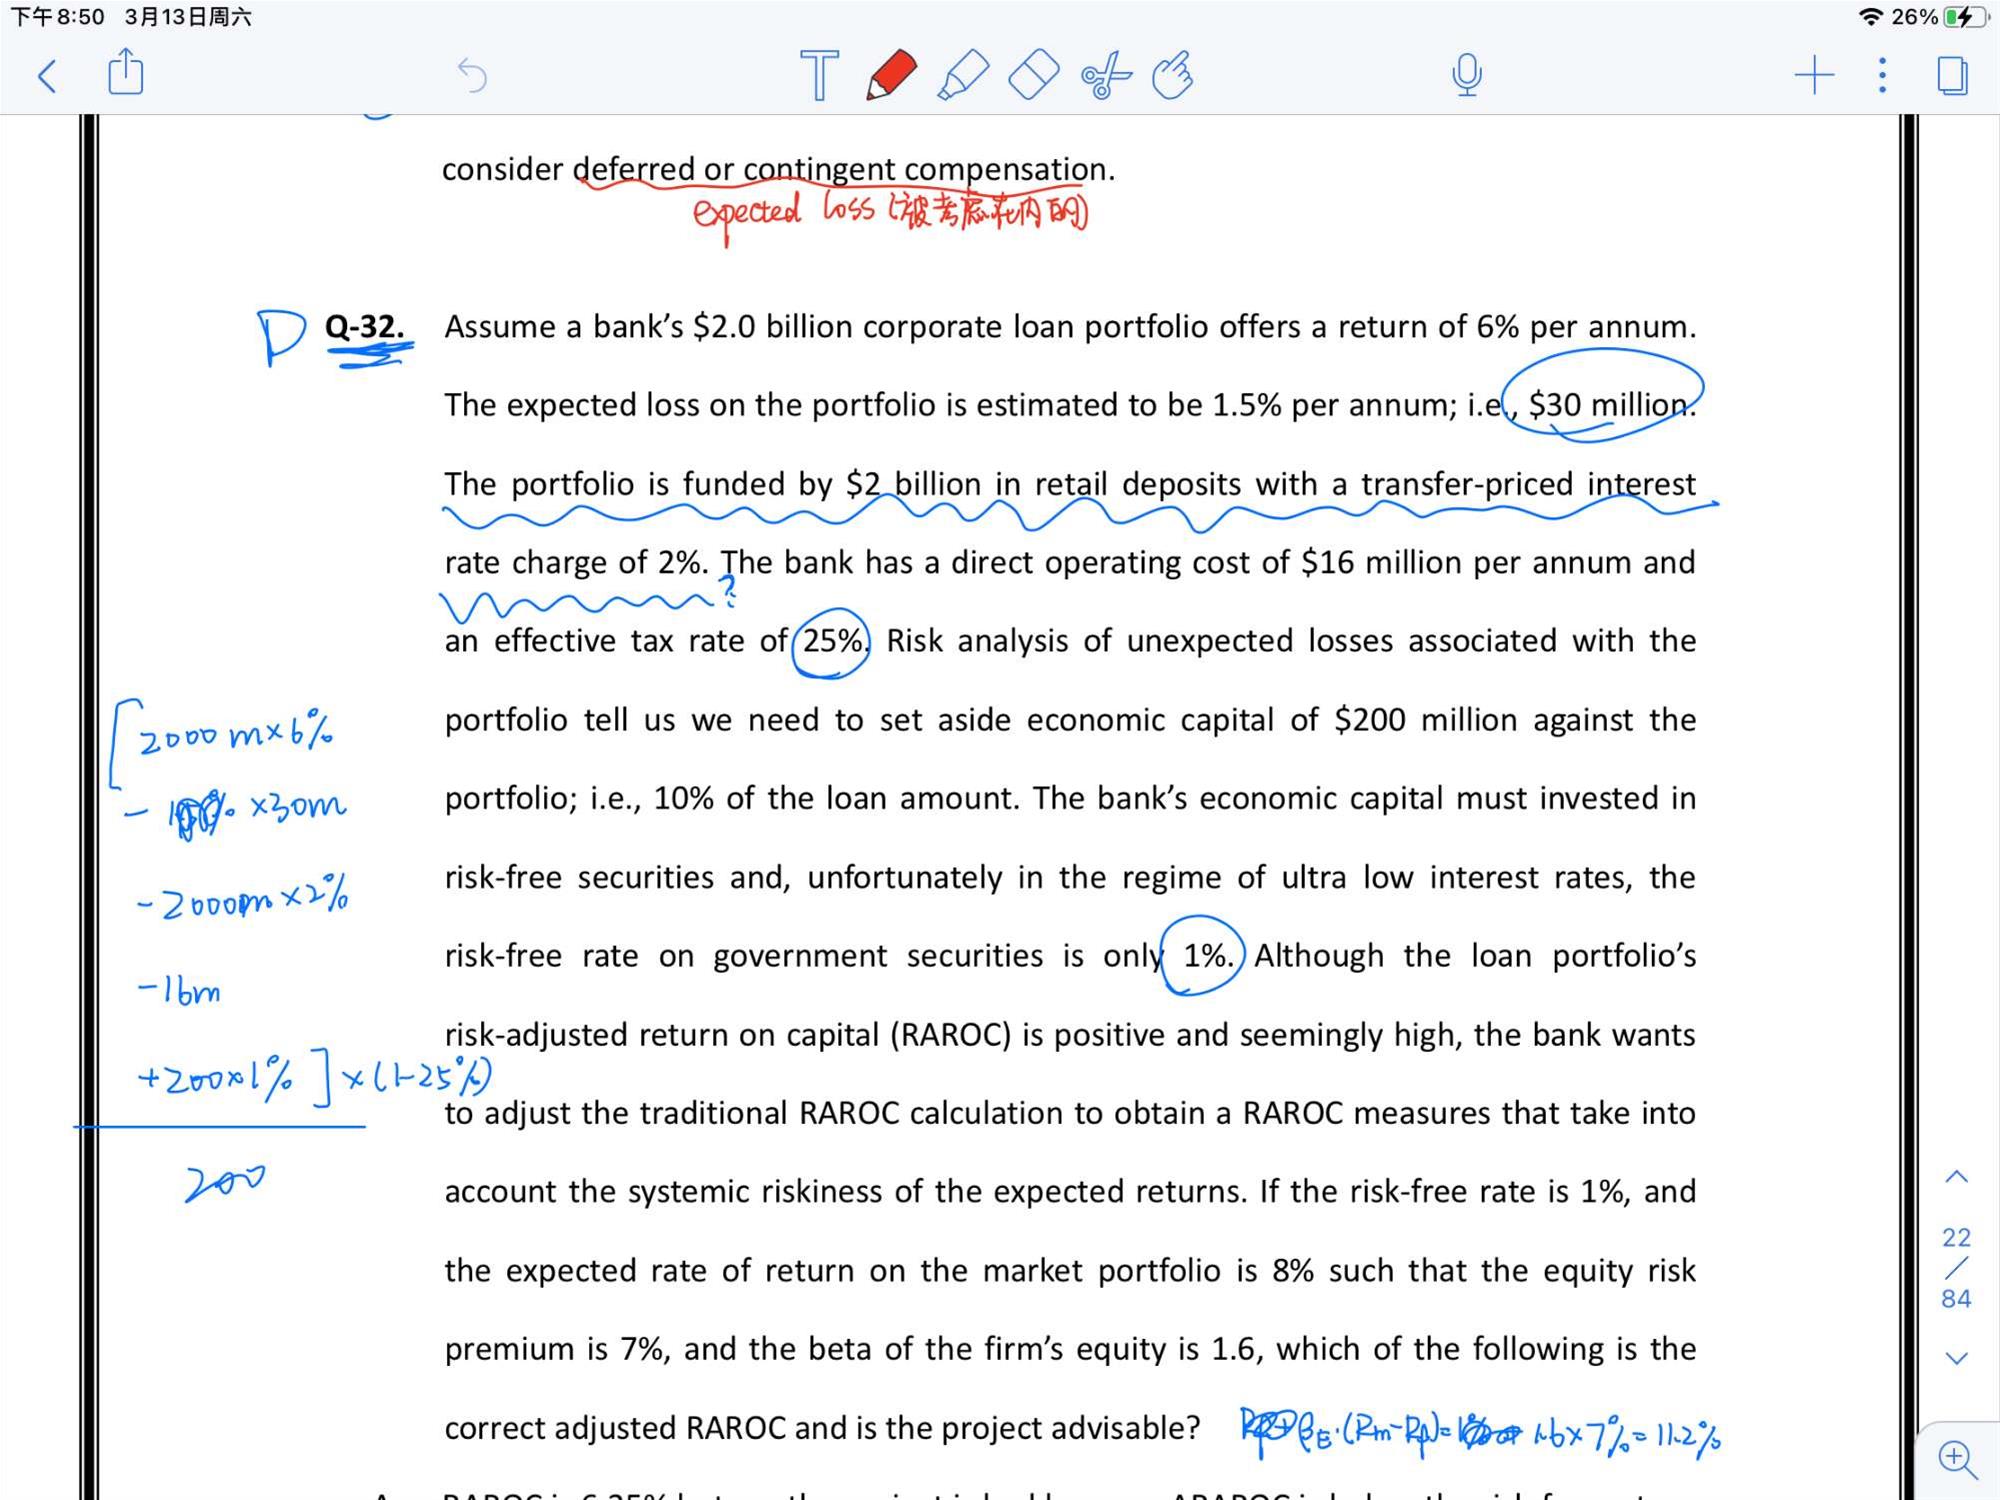Open the three-dot more options menu
This screenshot has width=2000, height=1500.
(x=1882, y=76)
